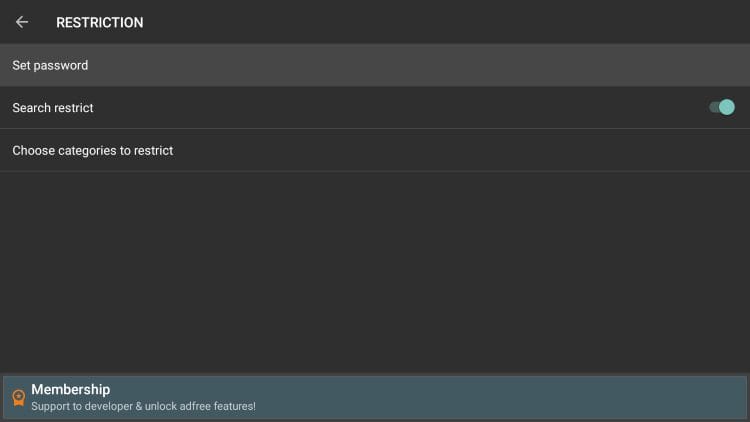
Task: Select the Search restrict text label
Action: (x=53, y=107)
